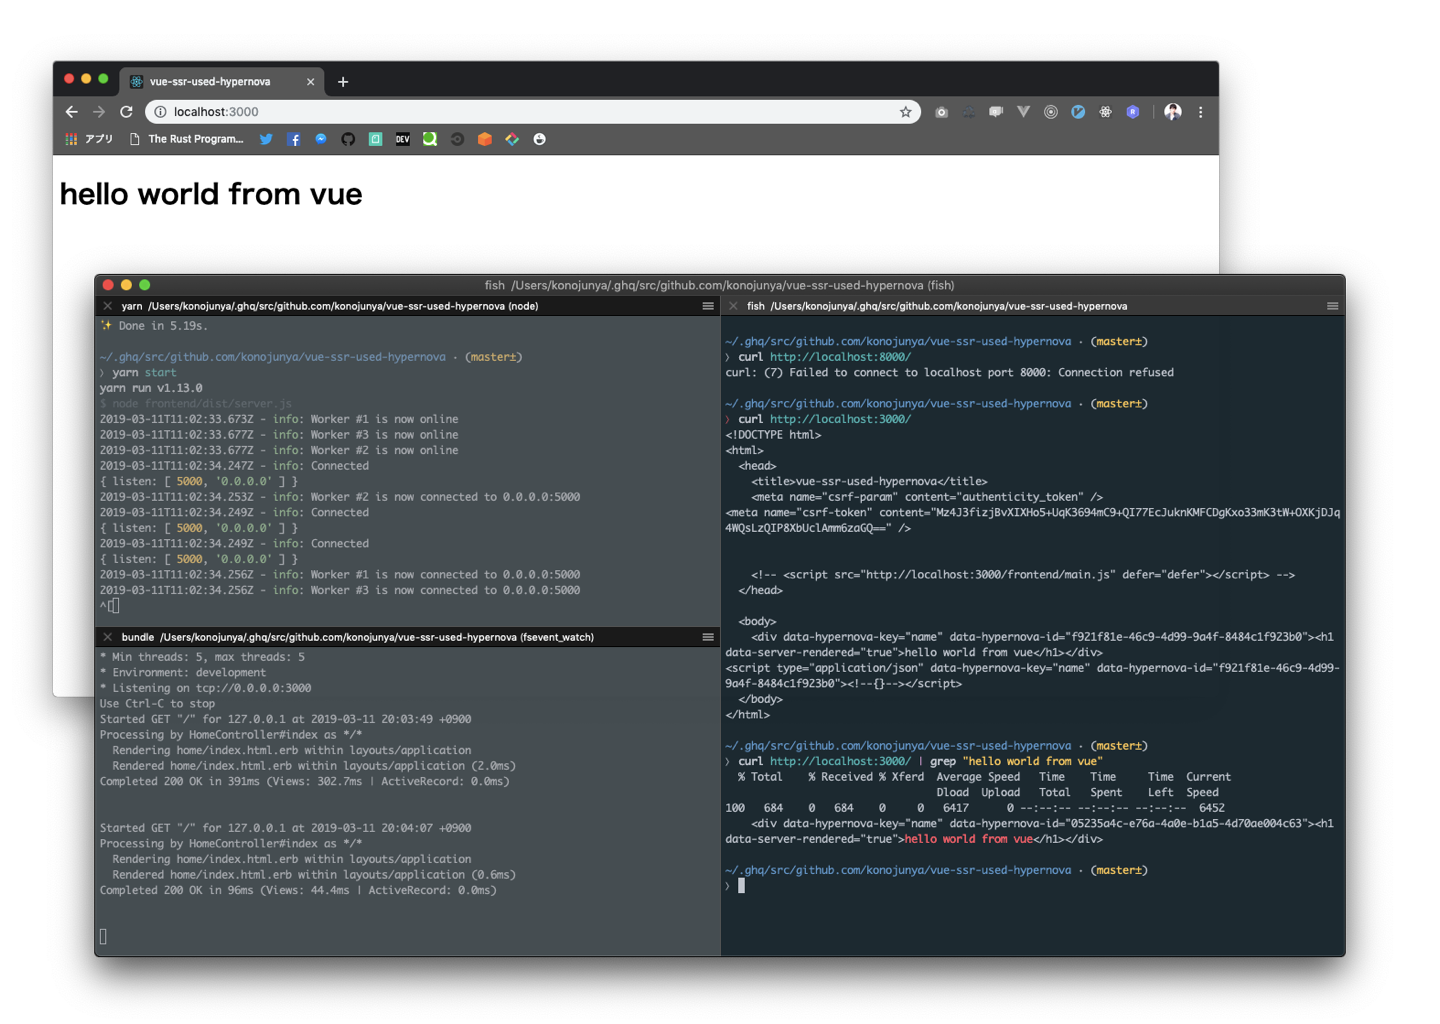Click 'Worker #1 is now online' log line

tap(279, 419)
